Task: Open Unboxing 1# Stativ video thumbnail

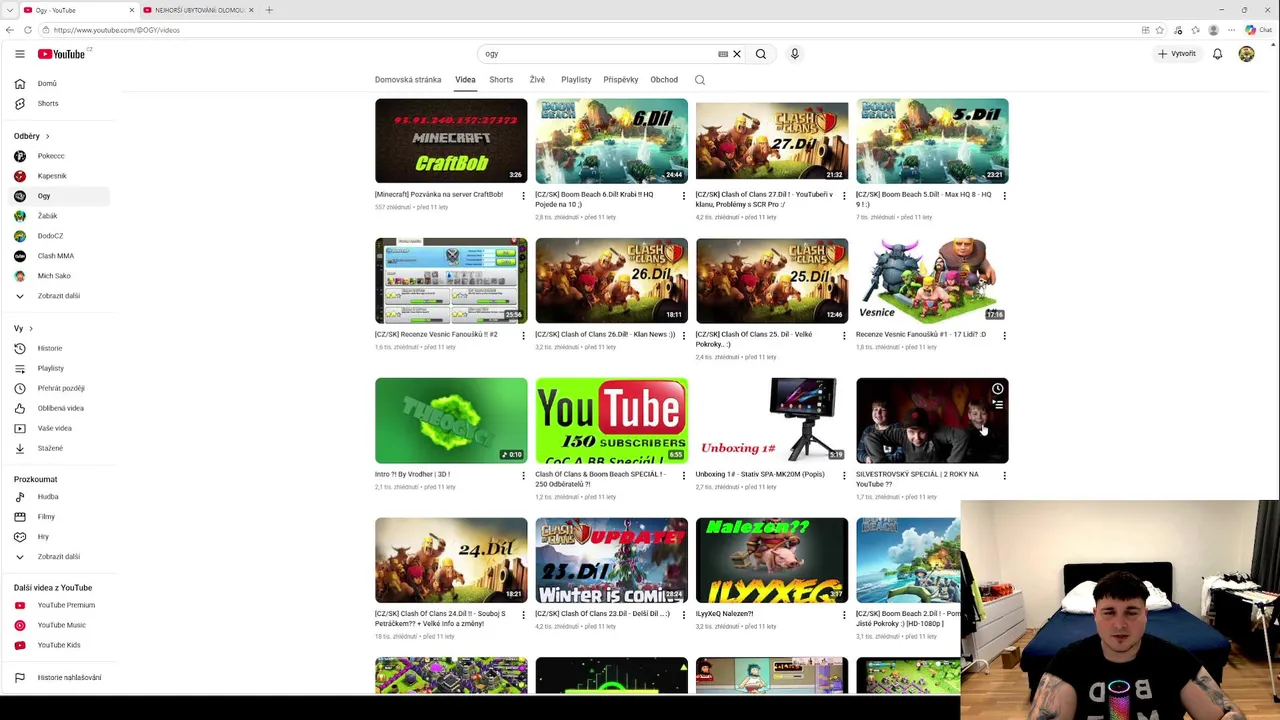Action: click(x=772, y=421)
